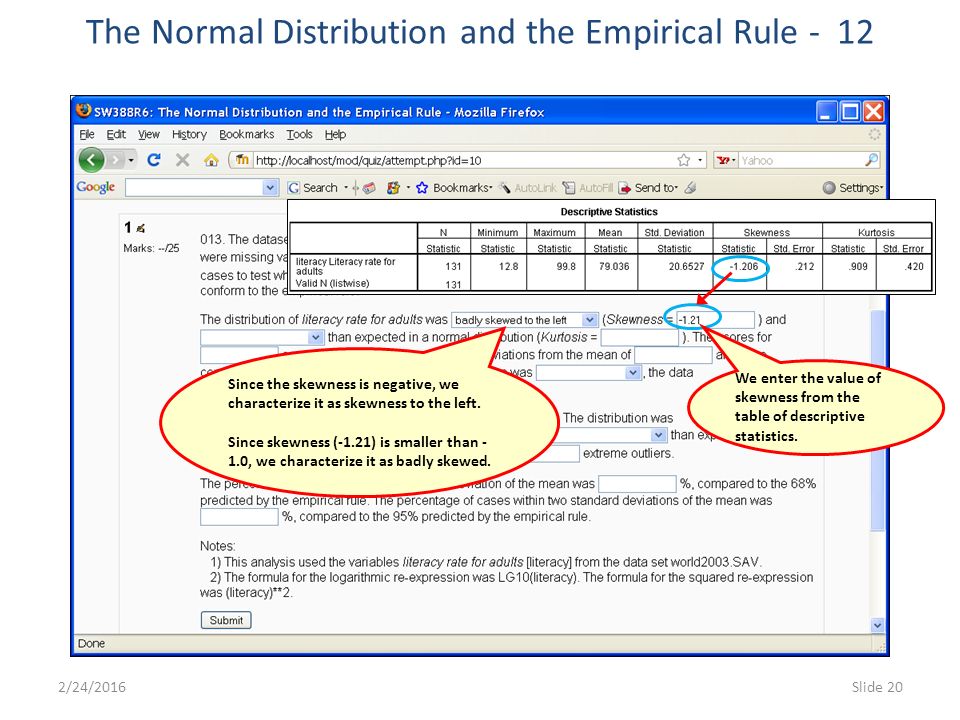This screenshot has width=960, height=720.
Task: Reload the current page
Action: pos(154,160)
